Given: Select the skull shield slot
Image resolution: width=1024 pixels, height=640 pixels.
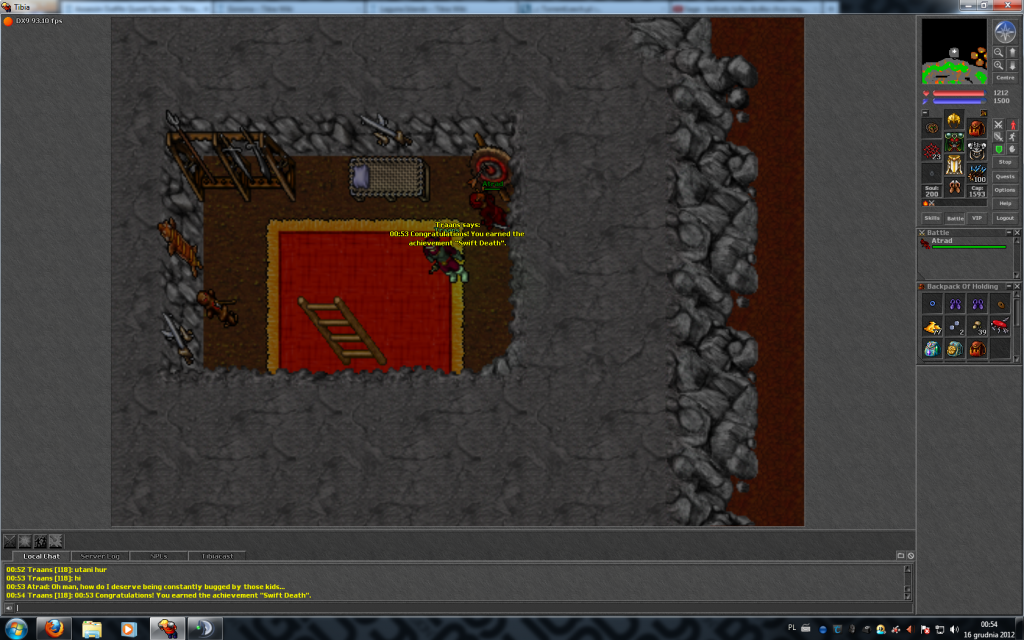Looking at the screenshot, I should tap(976, 151).
